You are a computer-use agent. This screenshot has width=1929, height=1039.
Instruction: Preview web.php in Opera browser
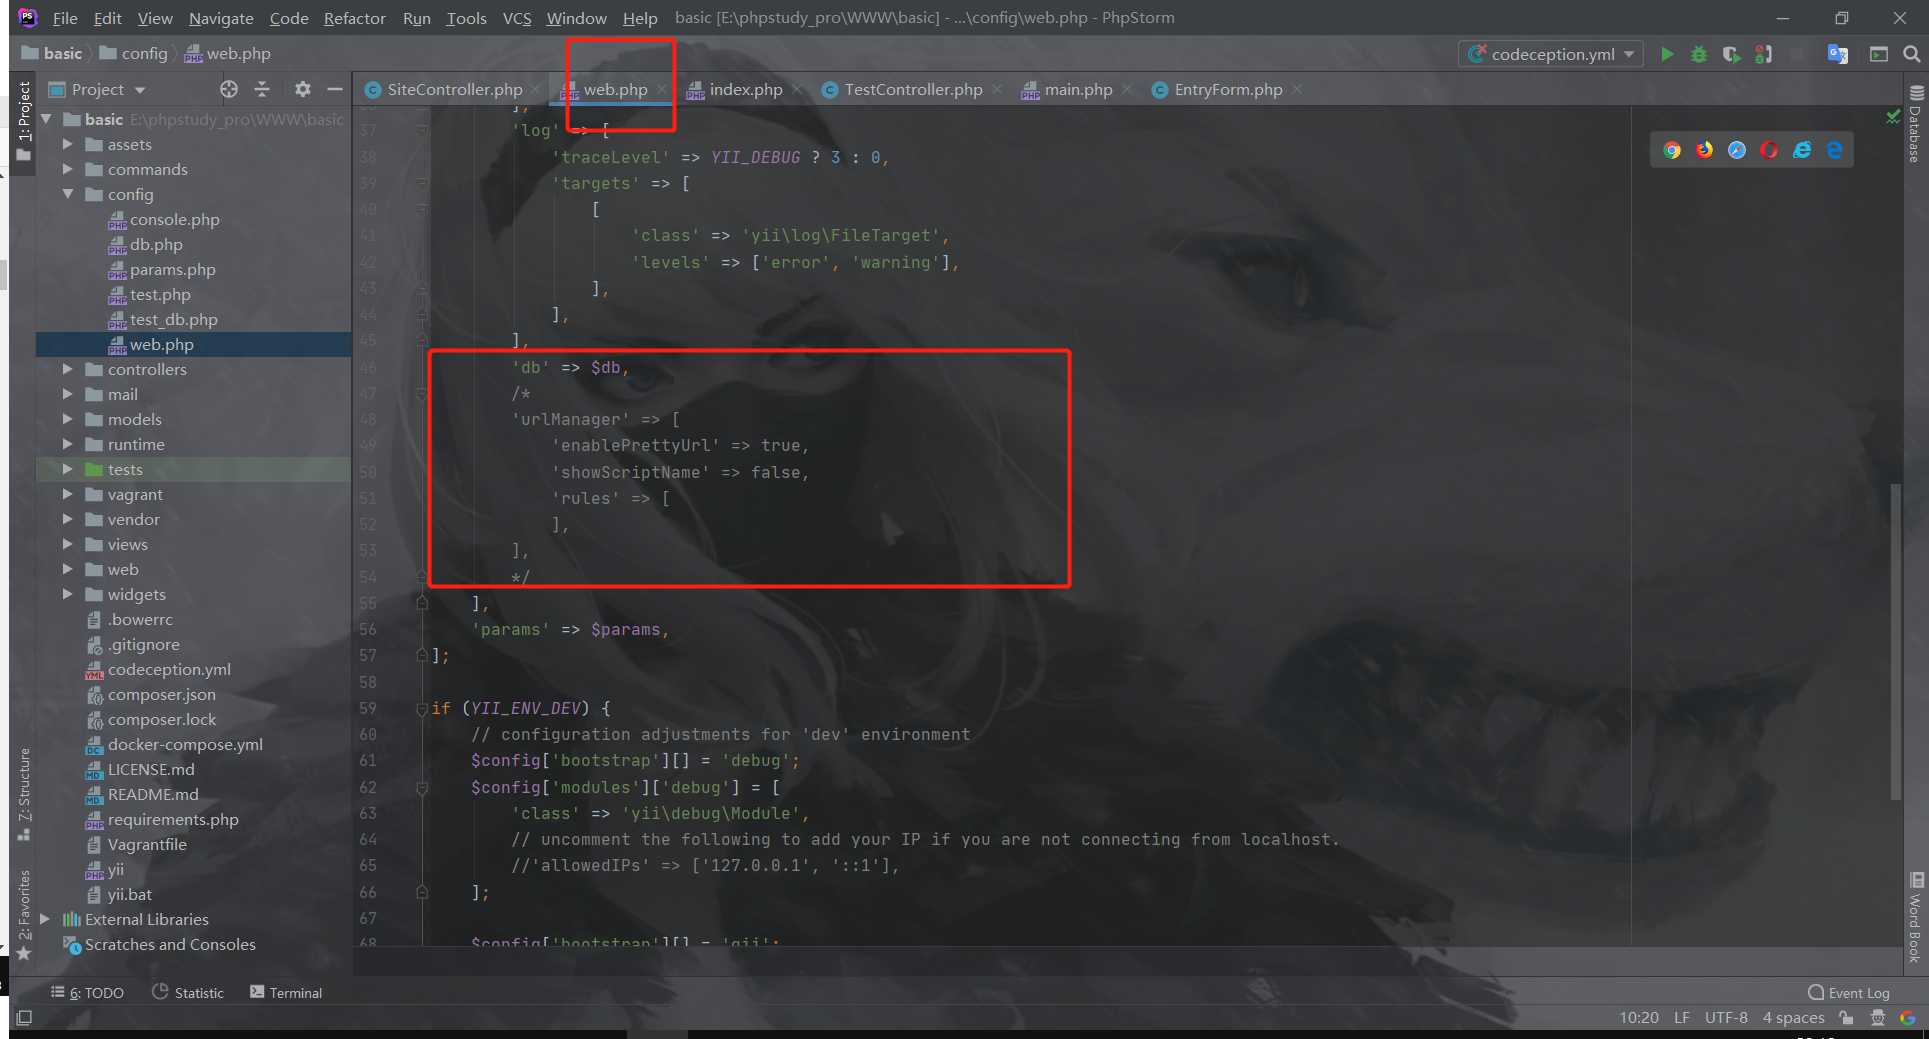tap(1769, 150)
